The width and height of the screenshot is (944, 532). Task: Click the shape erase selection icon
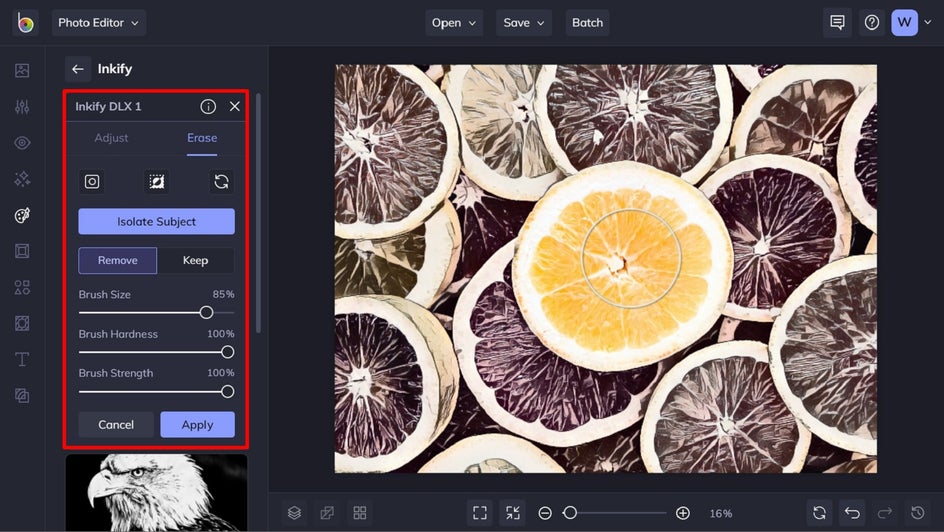point(92,181)
